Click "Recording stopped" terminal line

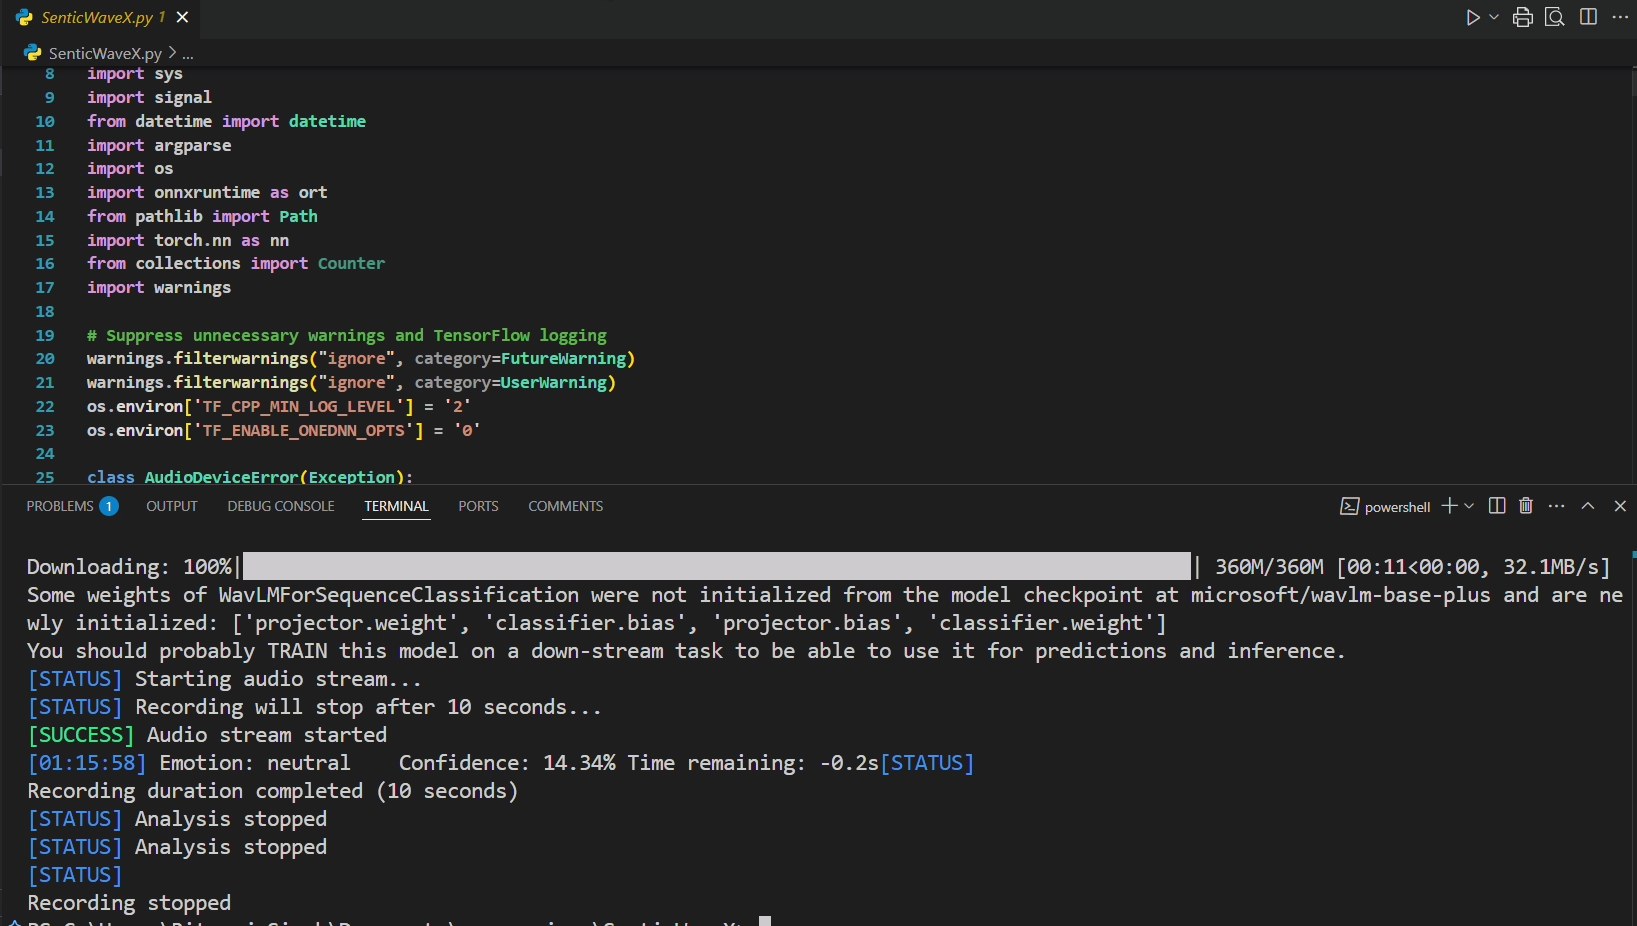(129, 903)
